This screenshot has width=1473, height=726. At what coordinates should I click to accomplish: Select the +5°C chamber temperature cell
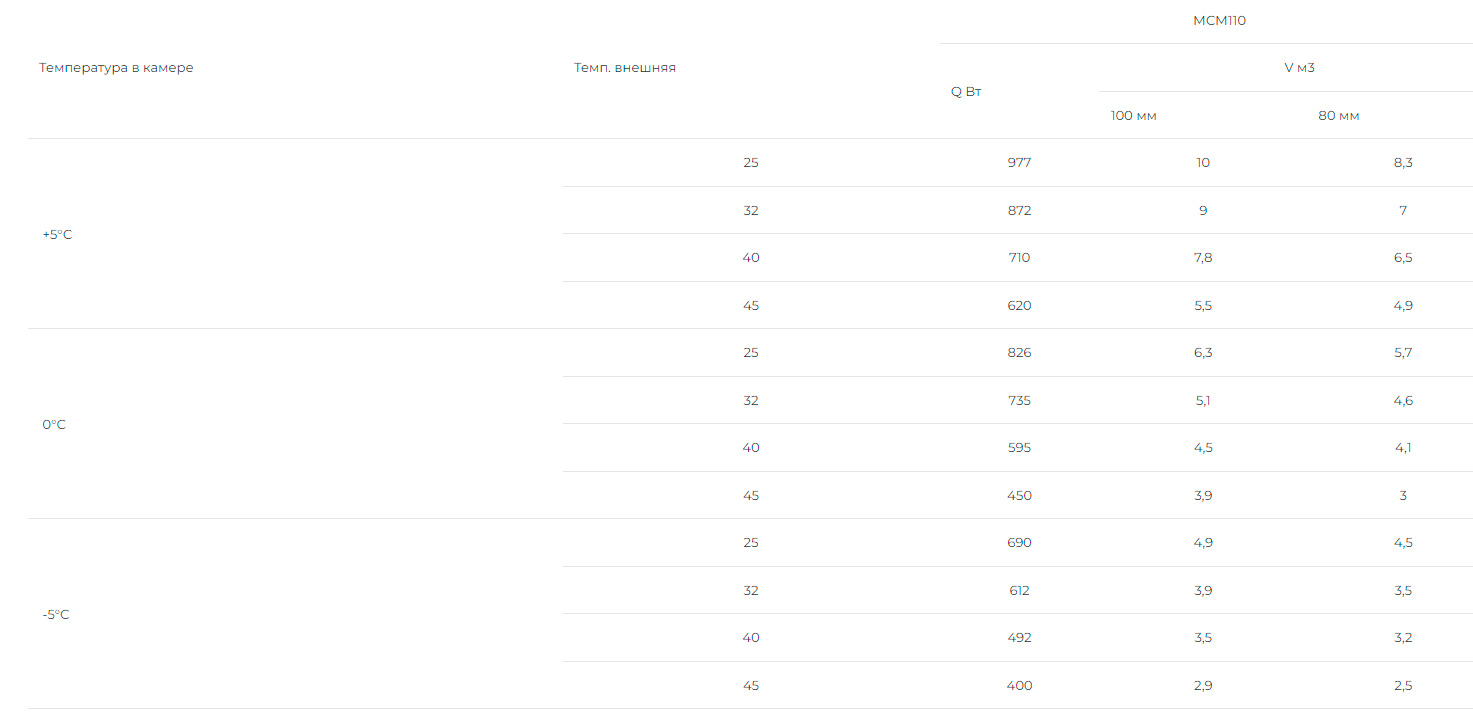click(x=57, y=235)
